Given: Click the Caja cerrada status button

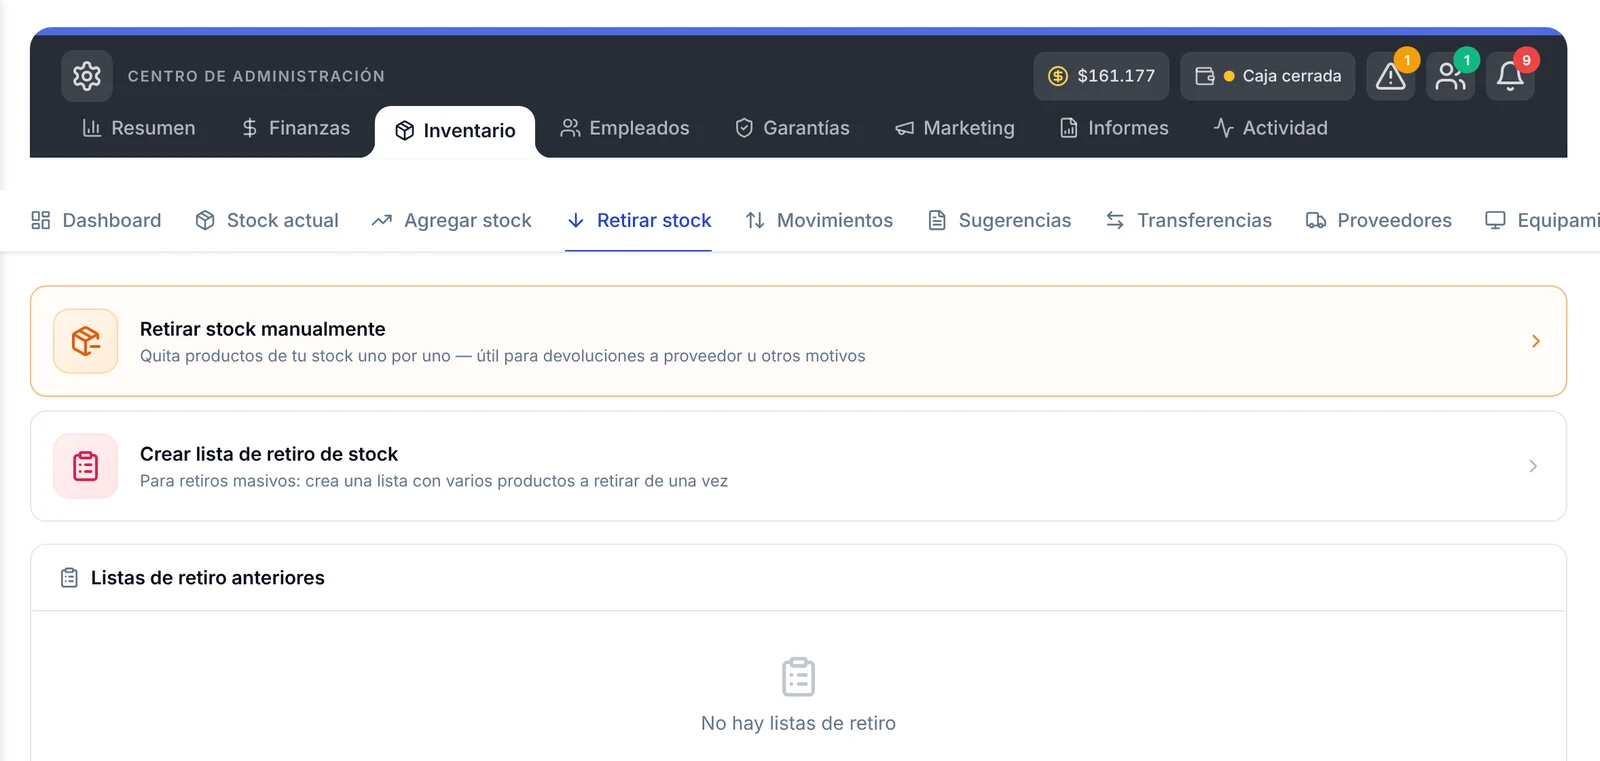Looking at the screenshot, I should (1268, 76).
